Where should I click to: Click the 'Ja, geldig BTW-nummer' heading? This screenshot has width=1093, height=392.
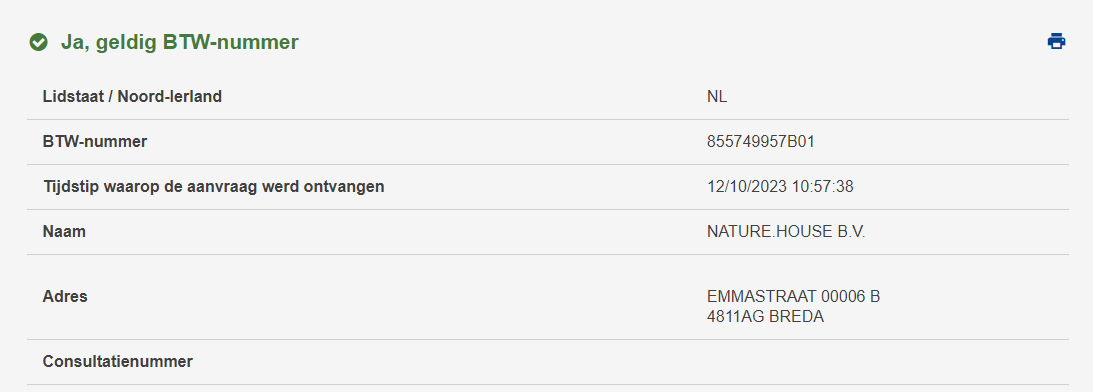pos(179,43)
